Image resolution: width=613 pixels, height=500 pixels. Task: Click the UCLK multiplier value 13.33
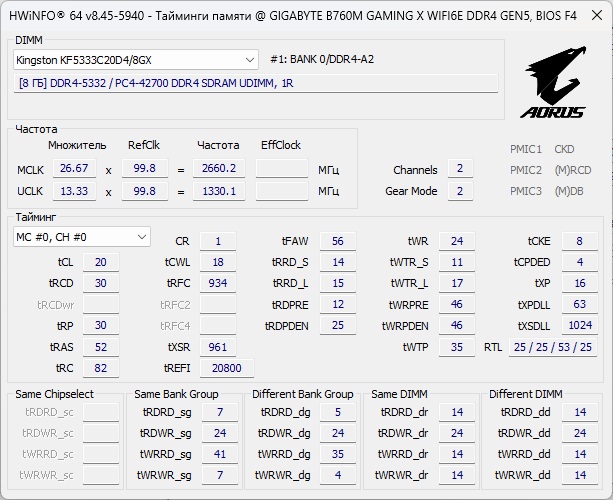(74, 191)
